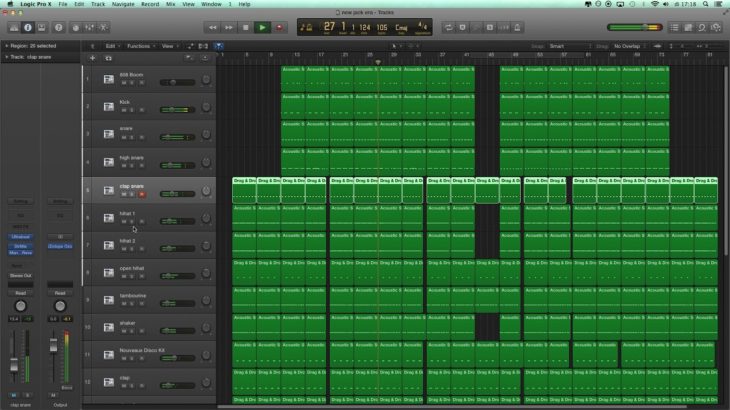Open Spotlight search in menu bar

pyautogui.click(x=706, y=4)
